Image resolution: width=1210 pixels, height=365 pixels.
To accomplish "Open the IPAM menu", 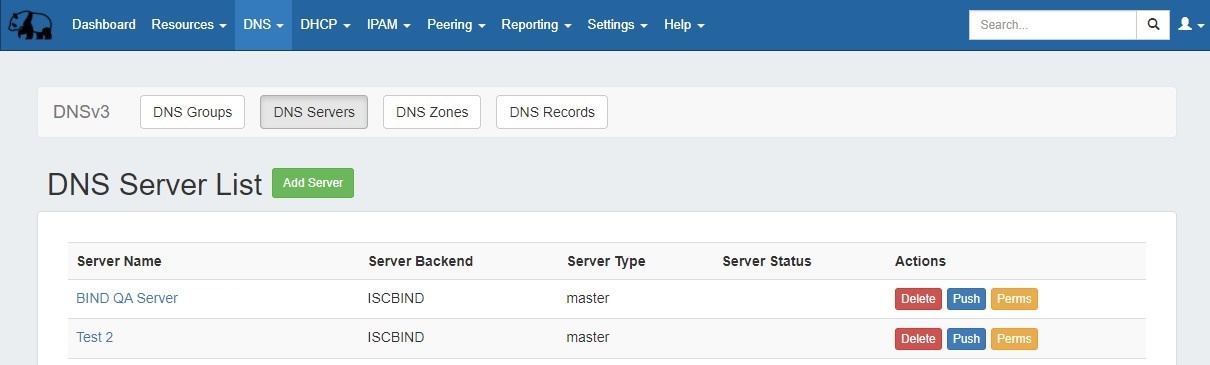I will pyautogui.click(x=389, y=25).
